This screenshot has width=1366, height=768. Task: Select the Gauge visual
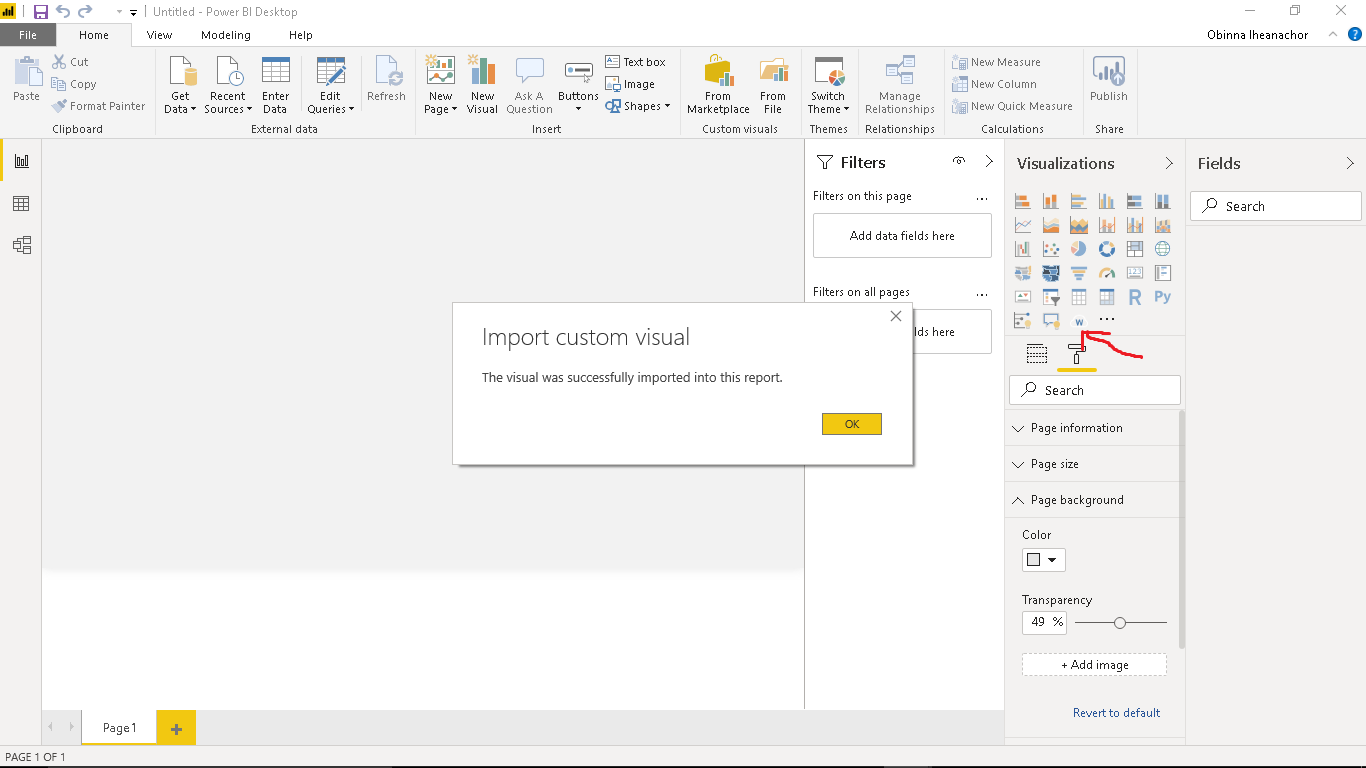point(1106,273)
